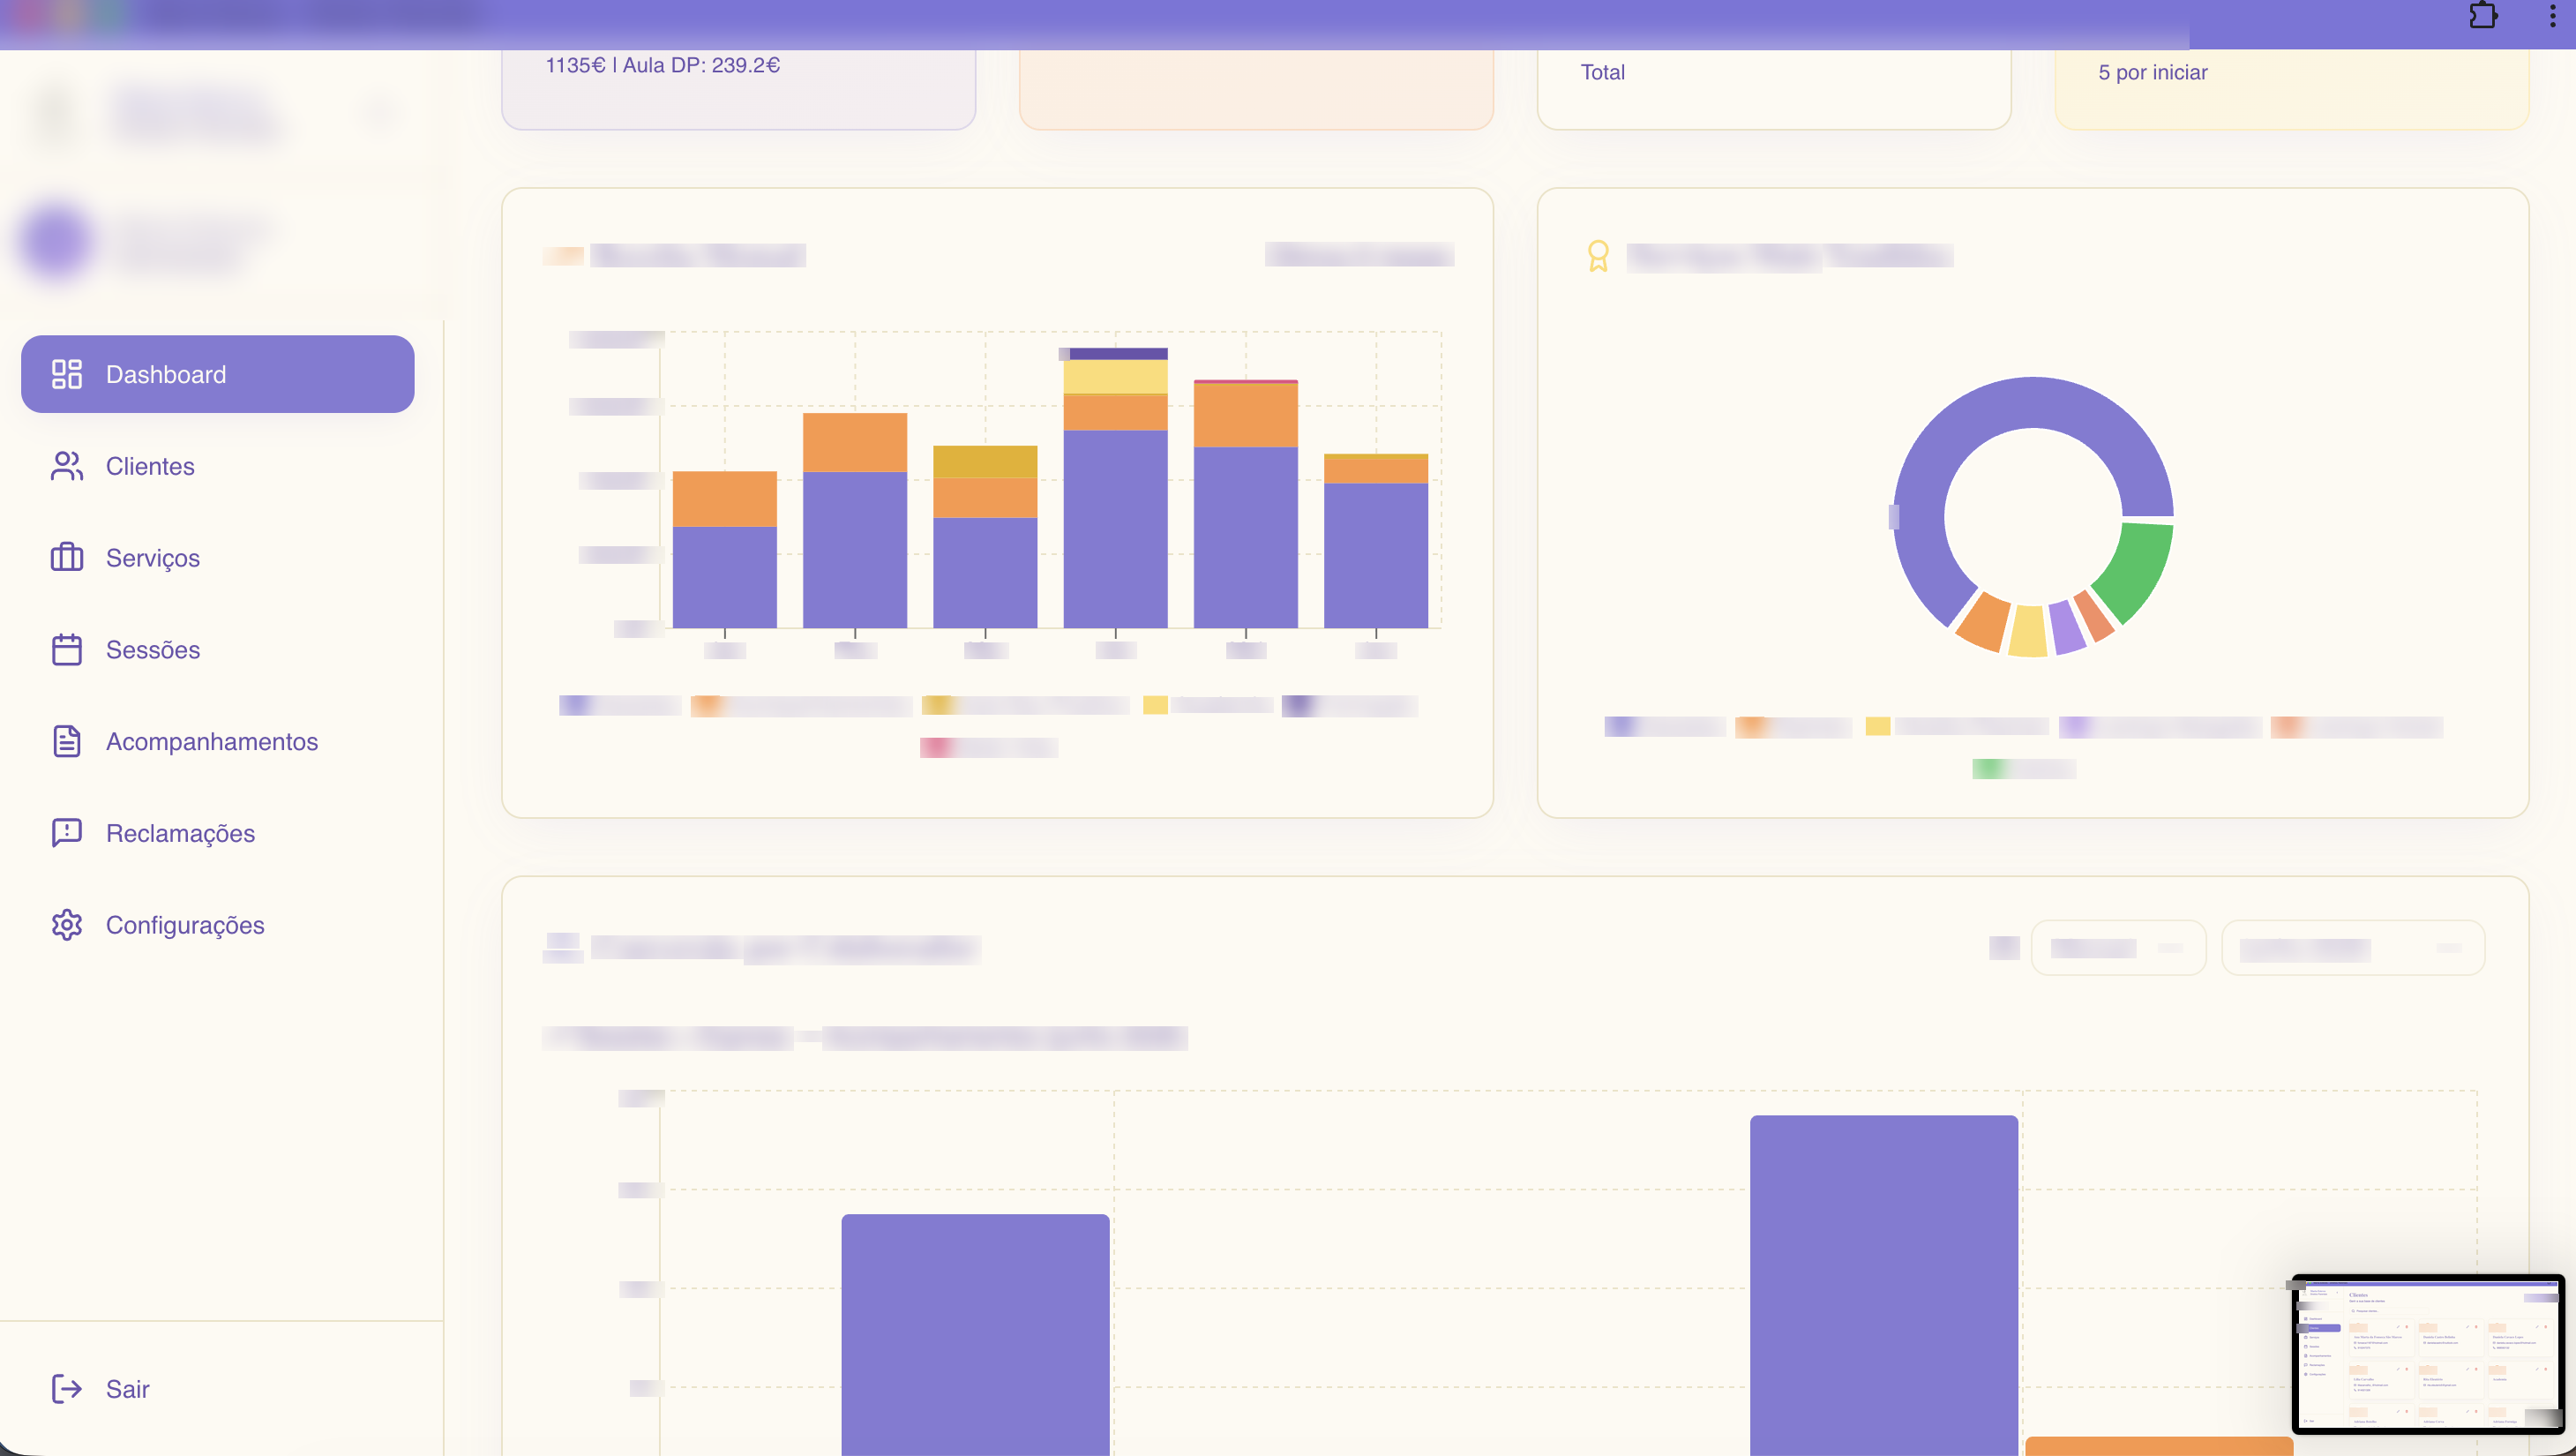Open the Clientes page preview thumbnail
This screenshot has height=1456, width=2576.
[2428, 1354]
